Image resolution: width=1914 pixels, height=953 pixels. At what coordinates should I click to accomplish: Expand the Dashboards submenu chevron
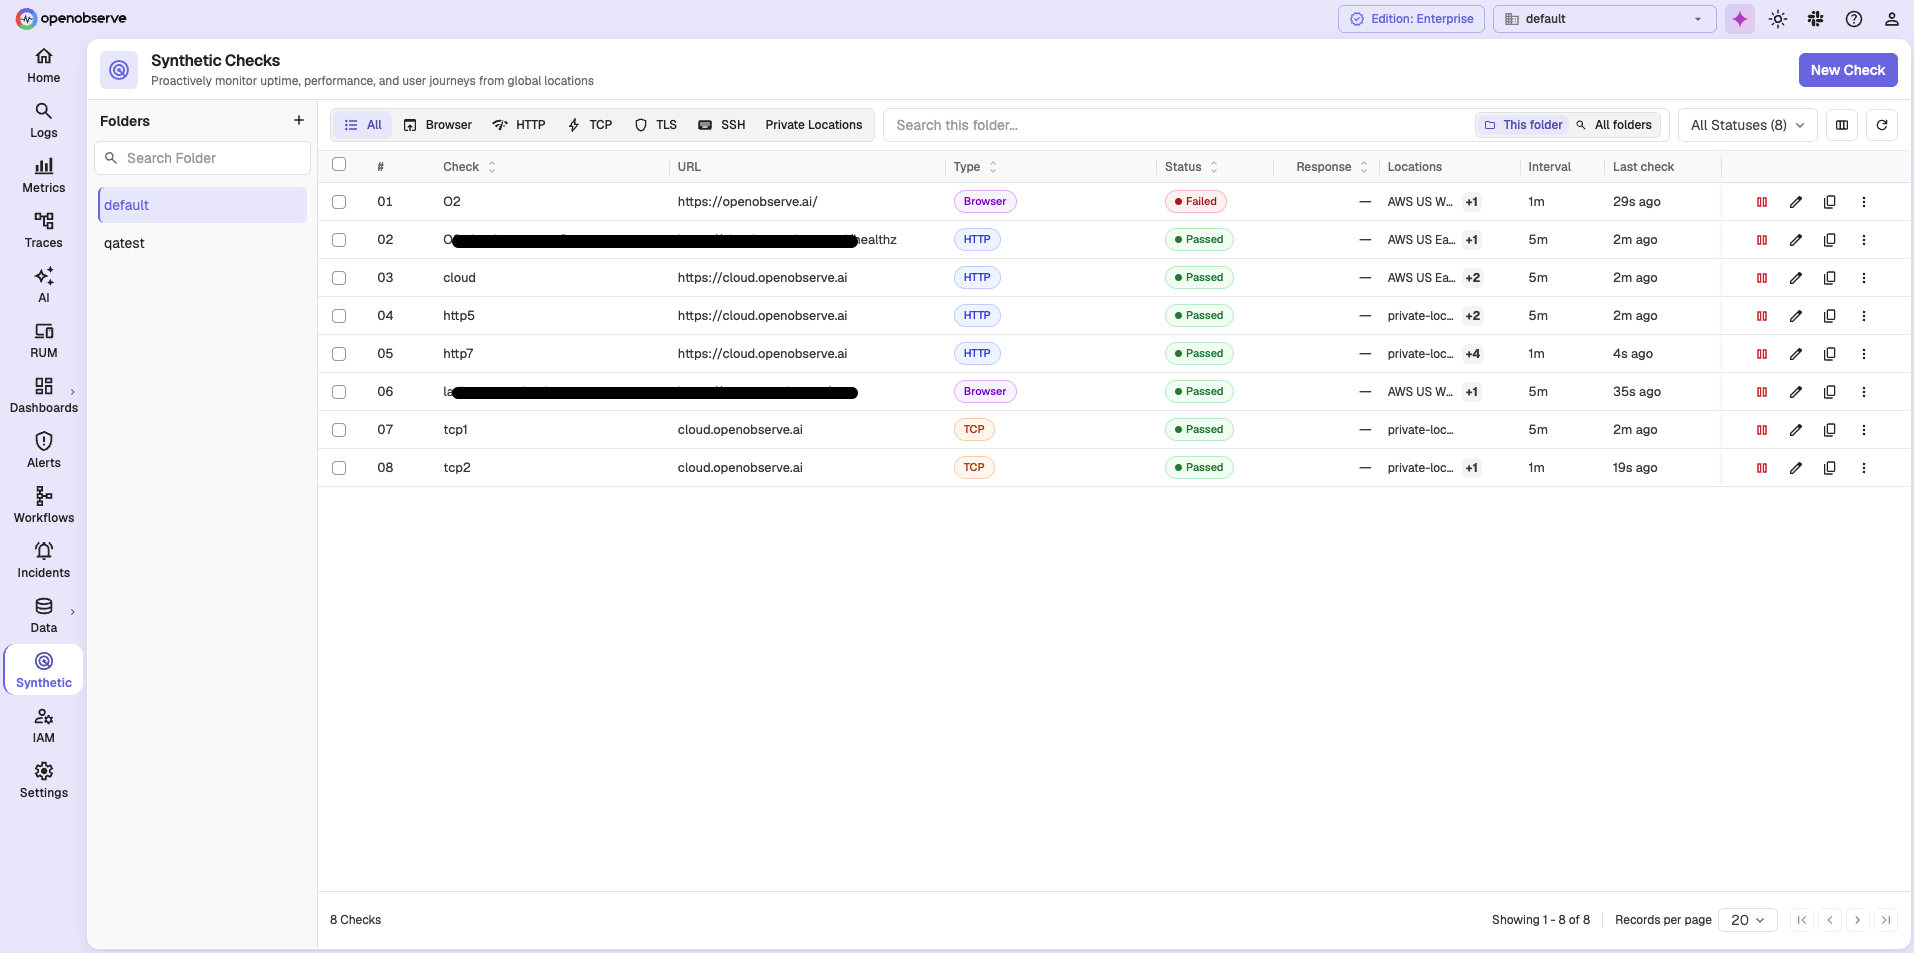(73, 392)
